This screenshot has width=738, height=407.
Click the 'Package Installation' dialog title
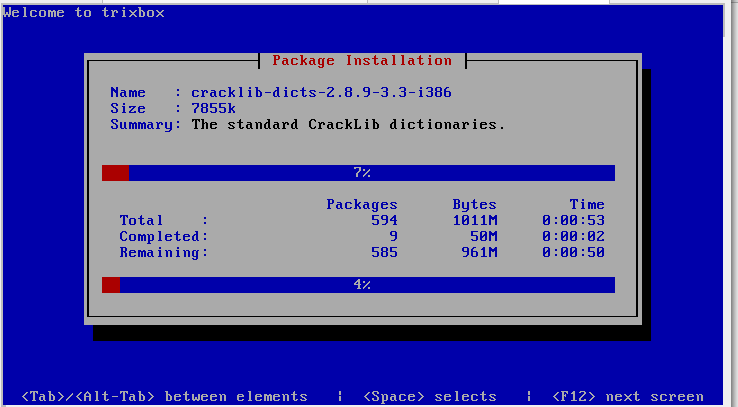point(362,60)
